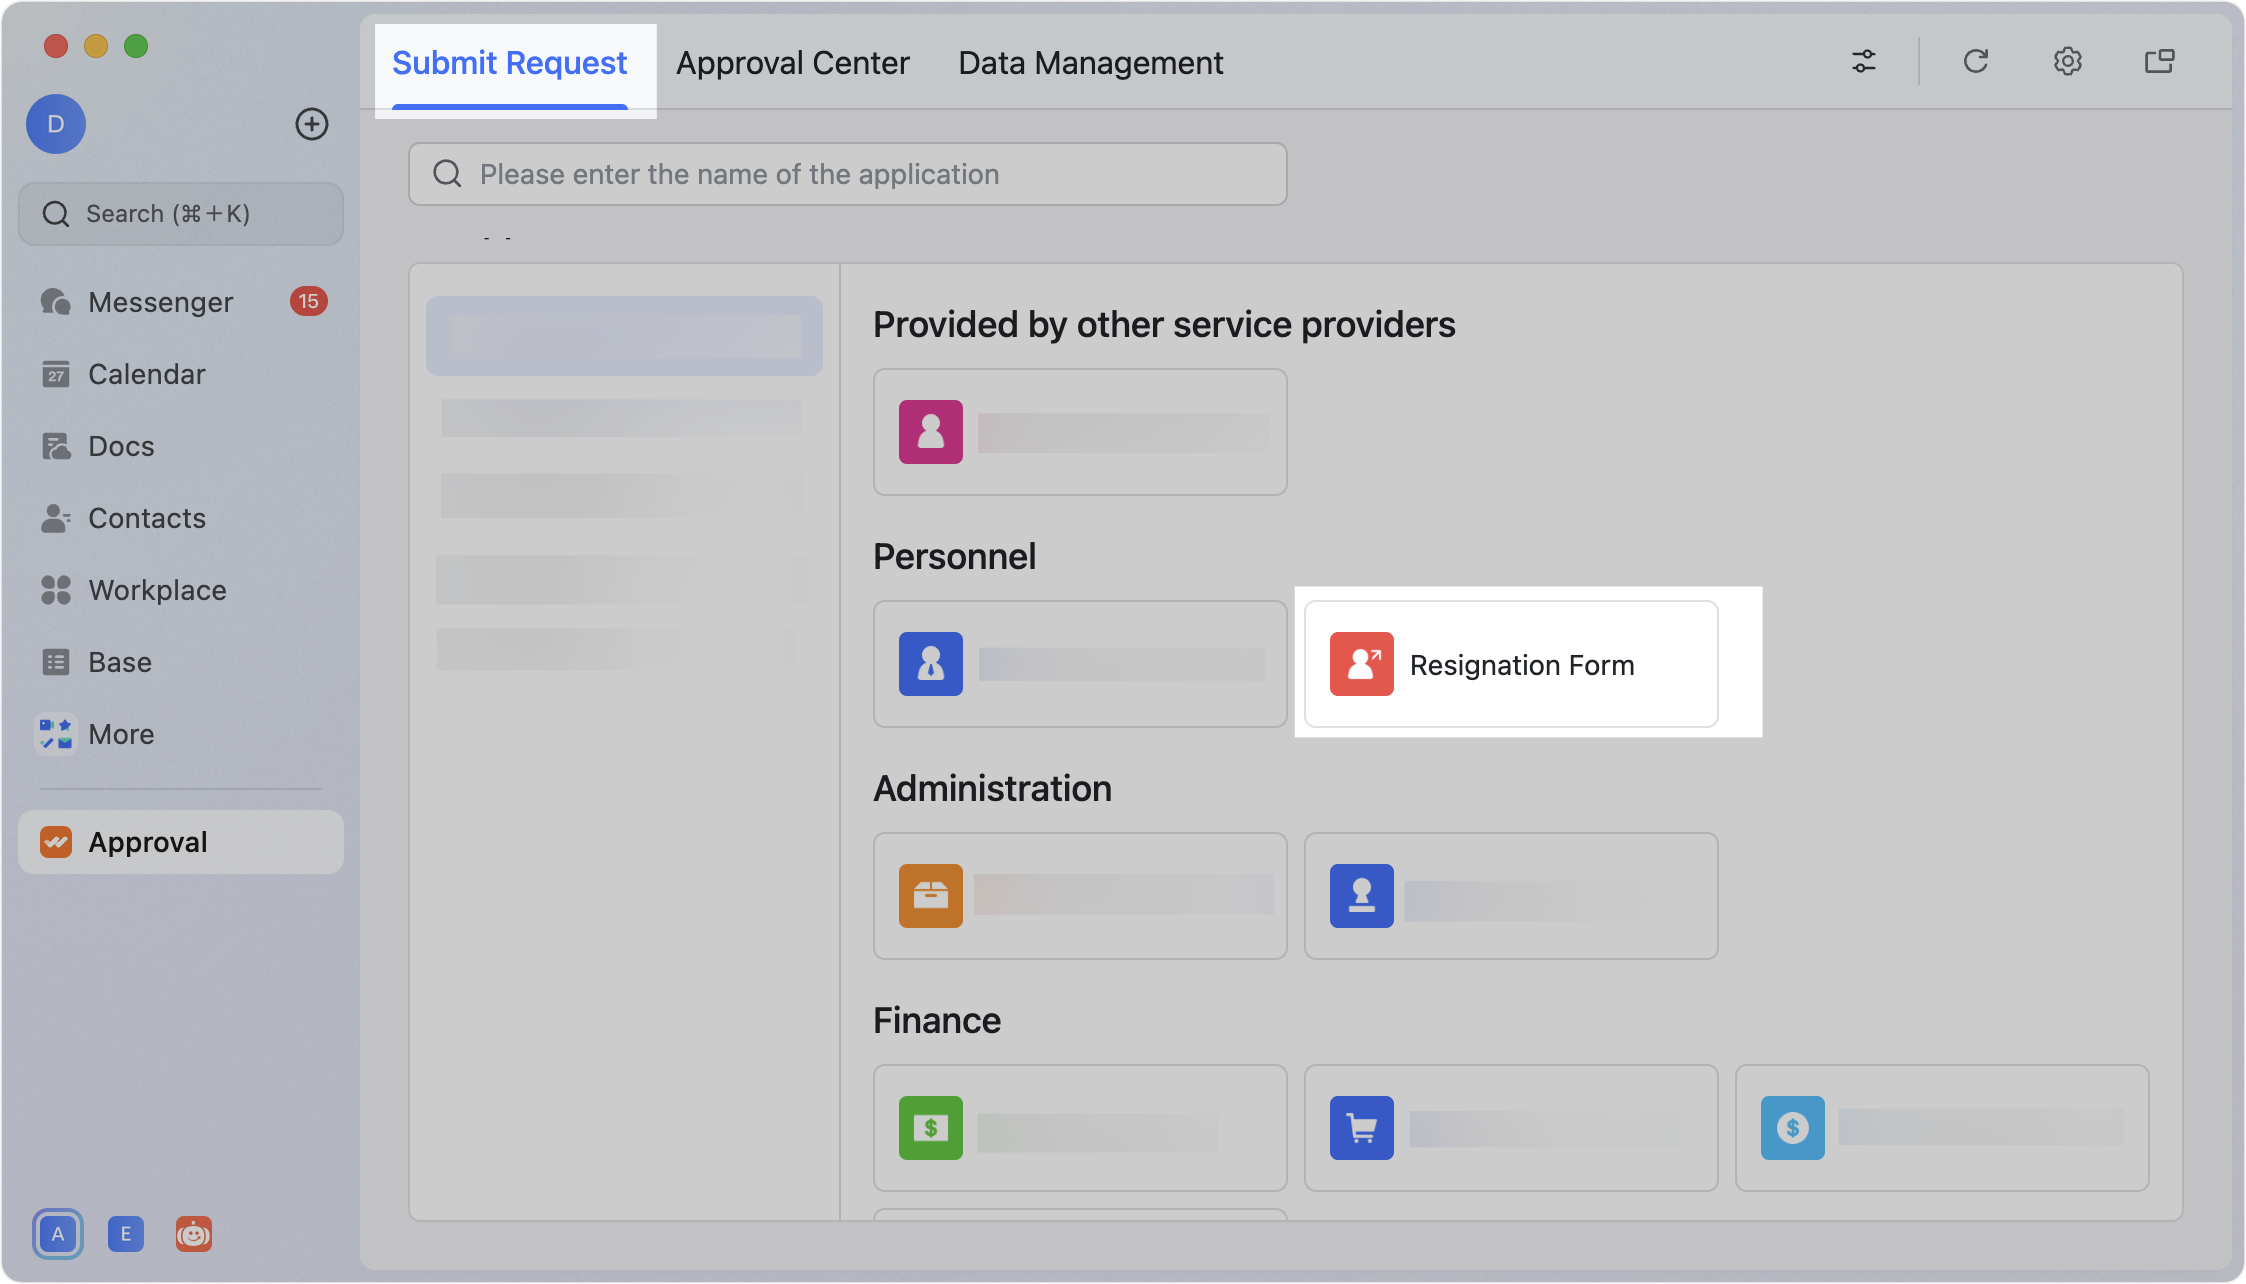Open Docs in the sidebar
This screenshot has height=1284, width=2246.
(121, 446)
